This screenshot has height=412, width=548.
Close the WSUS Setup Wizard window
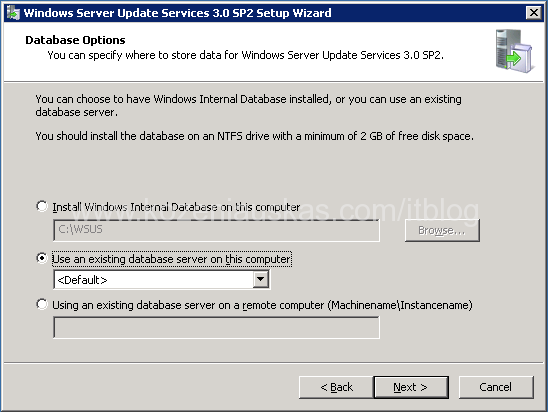click(534, 13)
